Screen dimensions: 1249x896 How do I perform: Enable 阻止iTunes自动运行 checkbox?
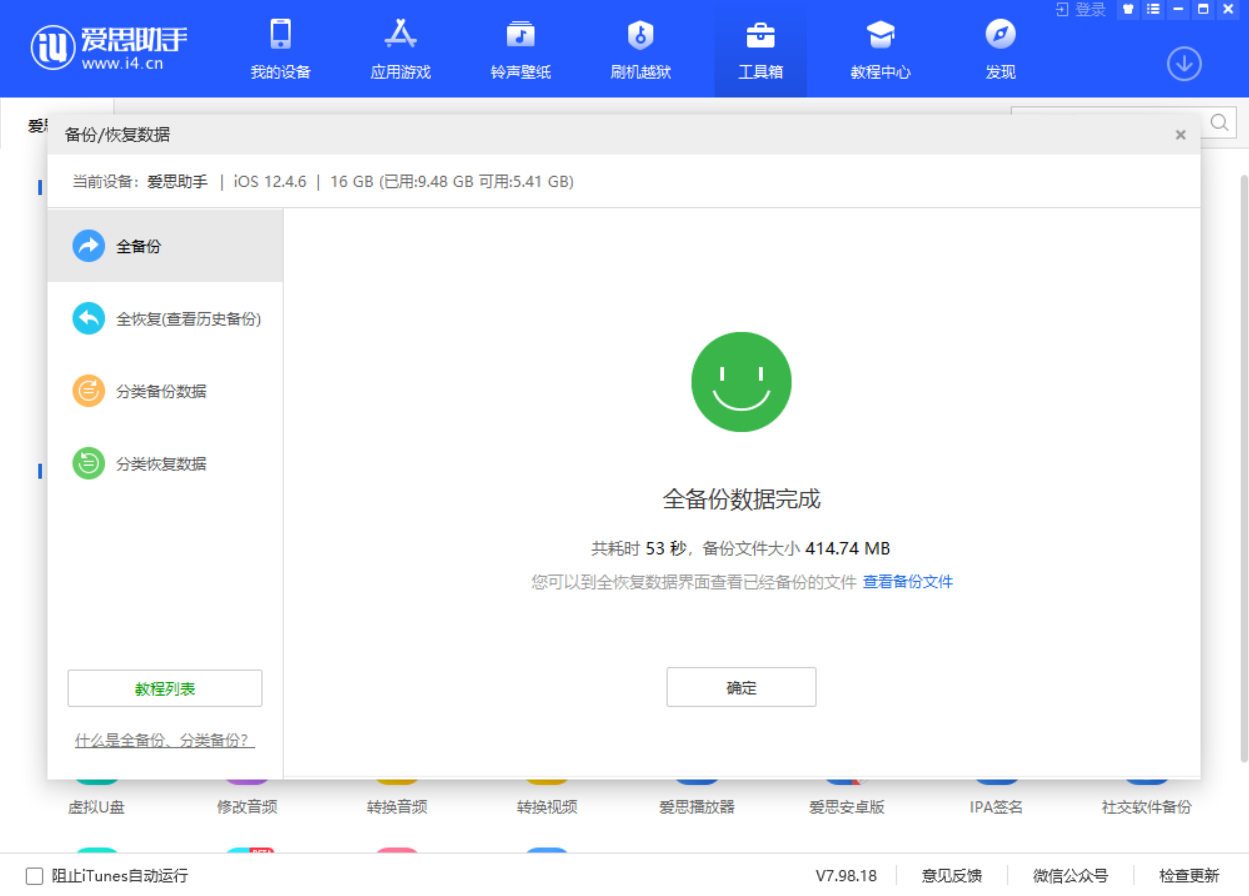coord(31,875)
